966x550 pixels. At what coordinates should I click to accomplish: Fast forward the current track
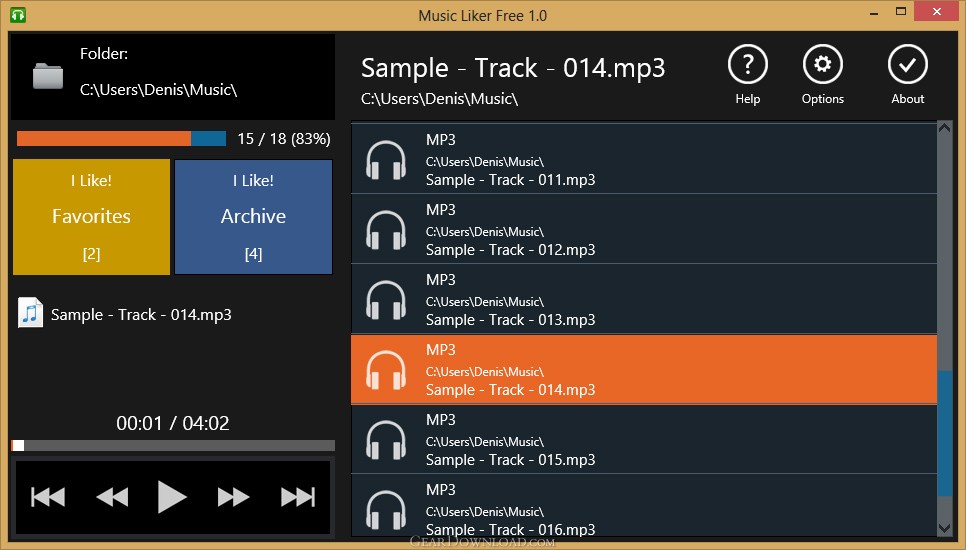pyautogui.click(x=233, y=496)
